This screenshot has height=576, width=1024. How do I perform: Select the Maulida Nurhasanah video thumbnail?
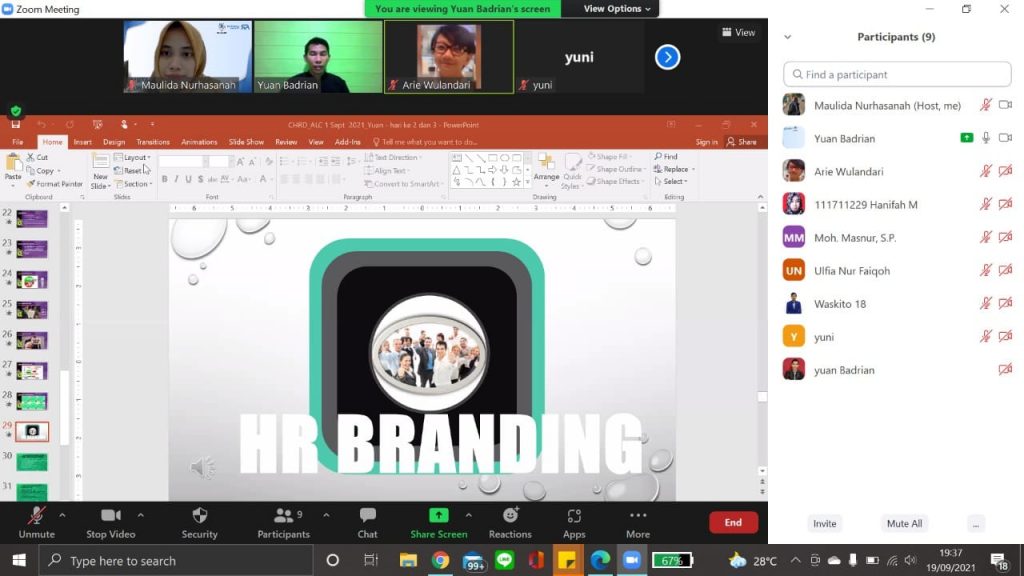click(x=187, y=57)
